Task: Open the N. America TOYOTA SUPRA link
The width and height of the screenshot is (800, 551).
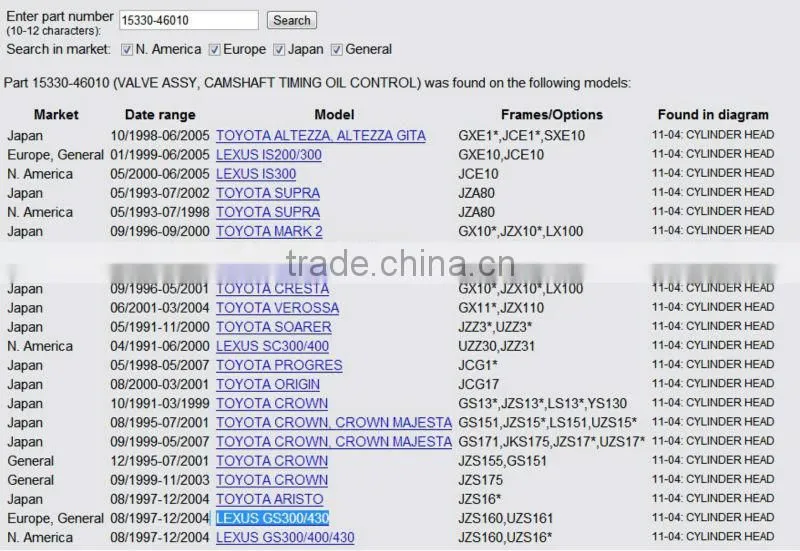Action: point(268,212)
